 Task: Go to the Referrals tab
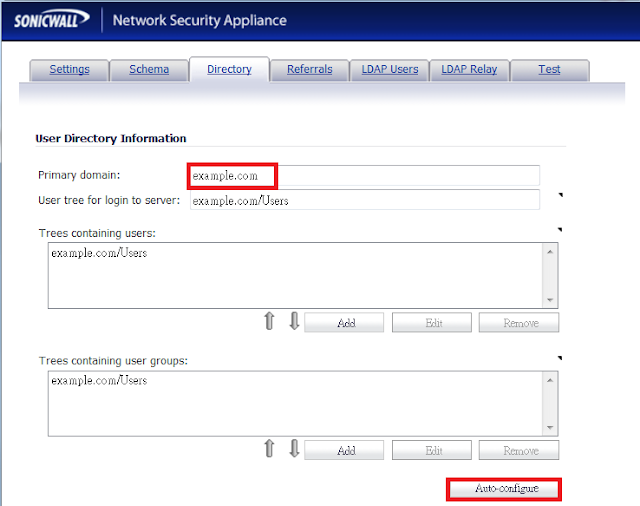click(x=309, y=70)
